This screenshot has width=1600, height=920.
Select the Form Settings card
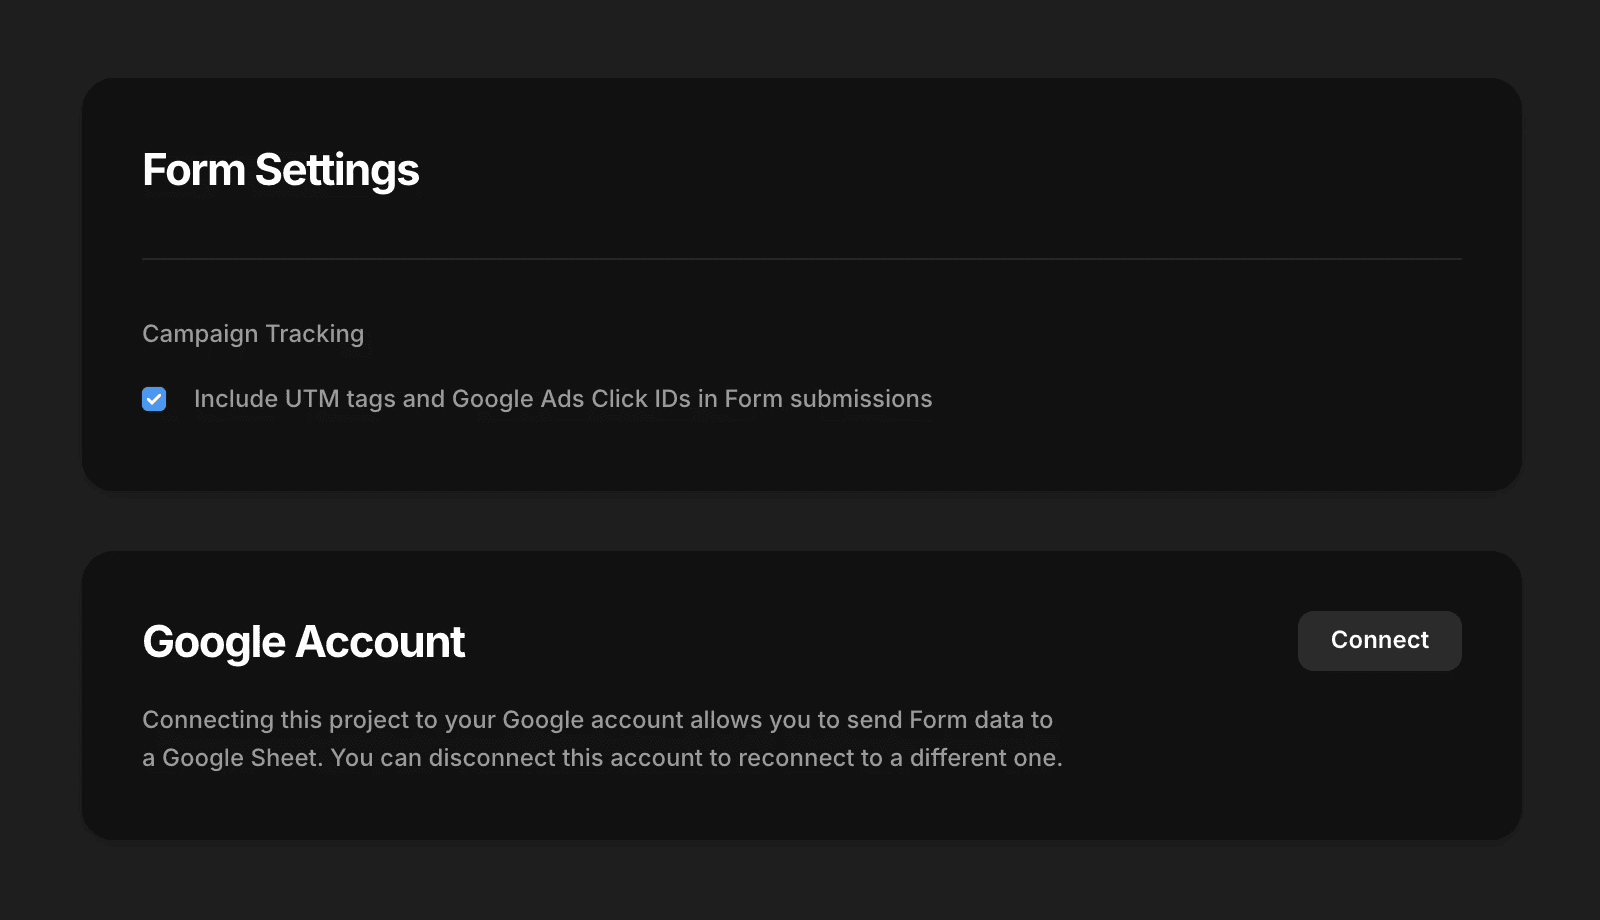coord(800,285)
